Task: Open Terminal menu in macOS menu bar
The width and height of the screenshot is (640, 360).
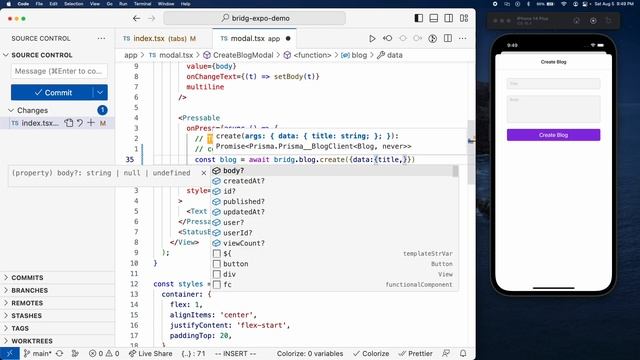Action: 142,4
